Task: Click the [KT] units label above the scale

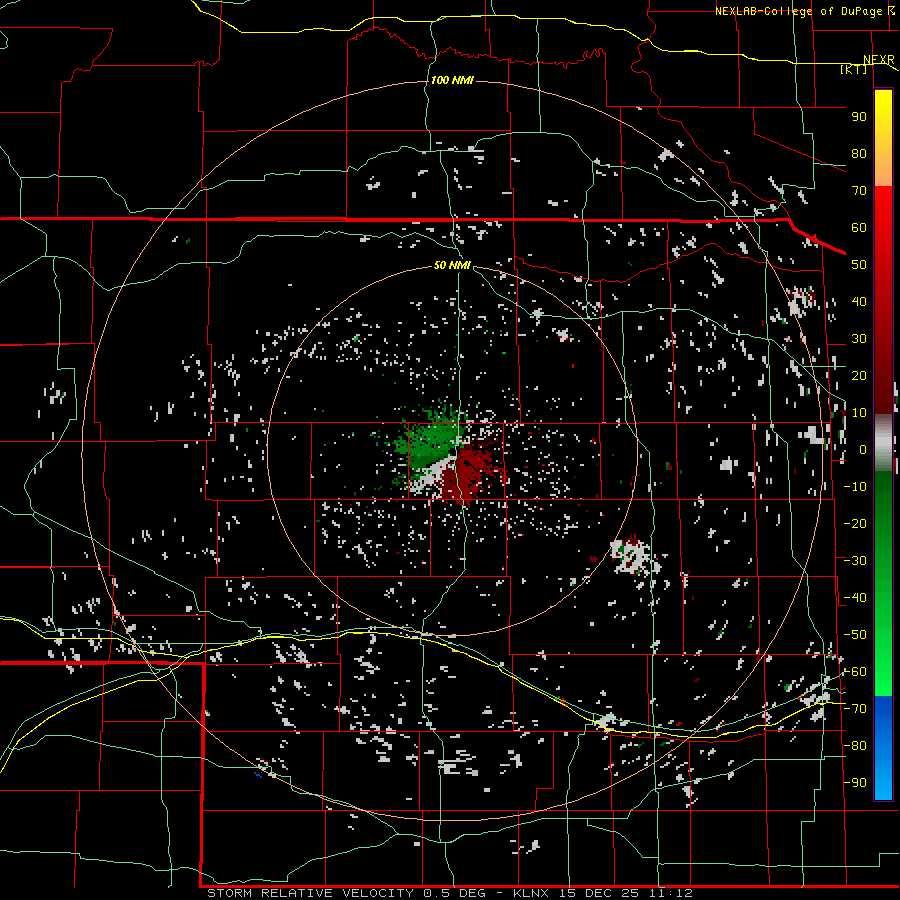Action: (x=853, y=69)
